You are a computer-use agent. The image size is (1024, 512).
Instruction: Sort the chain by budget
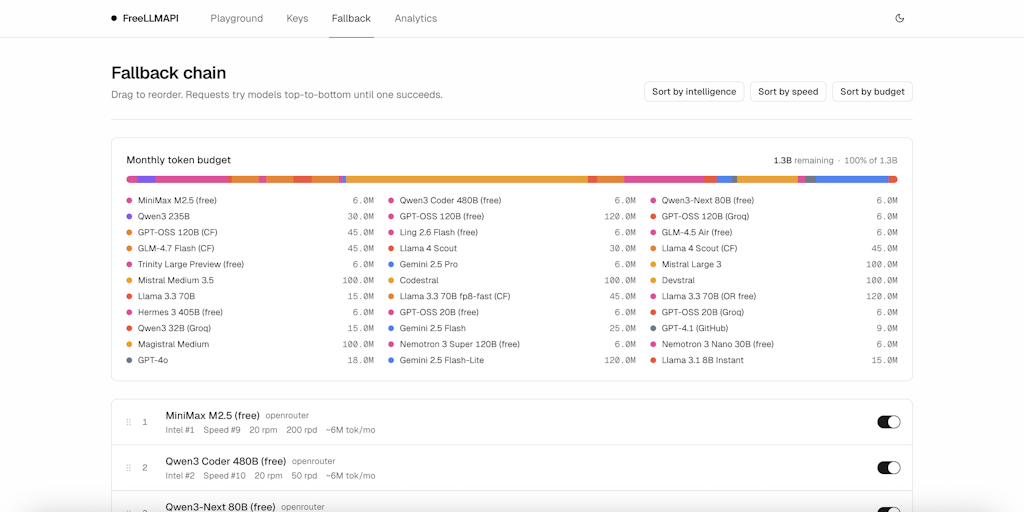871,92
